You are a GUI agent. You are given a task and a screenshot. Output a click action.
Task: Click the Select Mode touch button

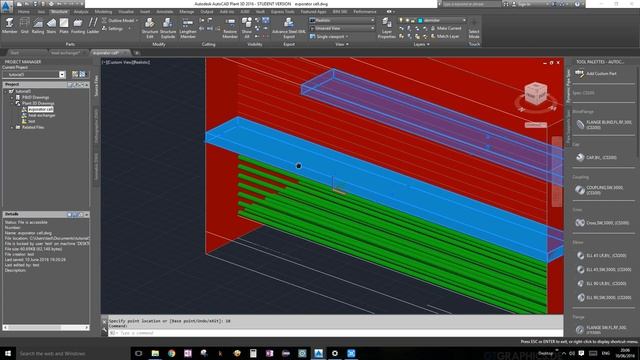(x=474, y=28)
